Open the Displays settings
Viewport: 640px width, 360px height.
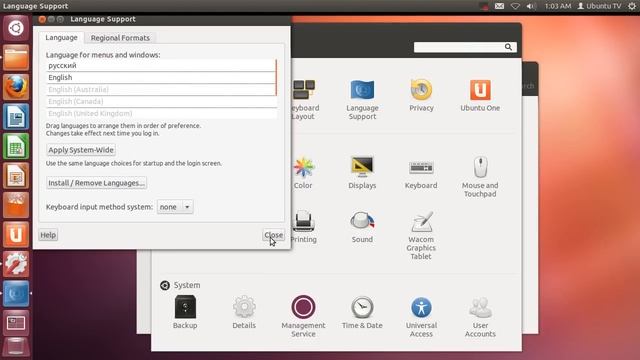362,173
